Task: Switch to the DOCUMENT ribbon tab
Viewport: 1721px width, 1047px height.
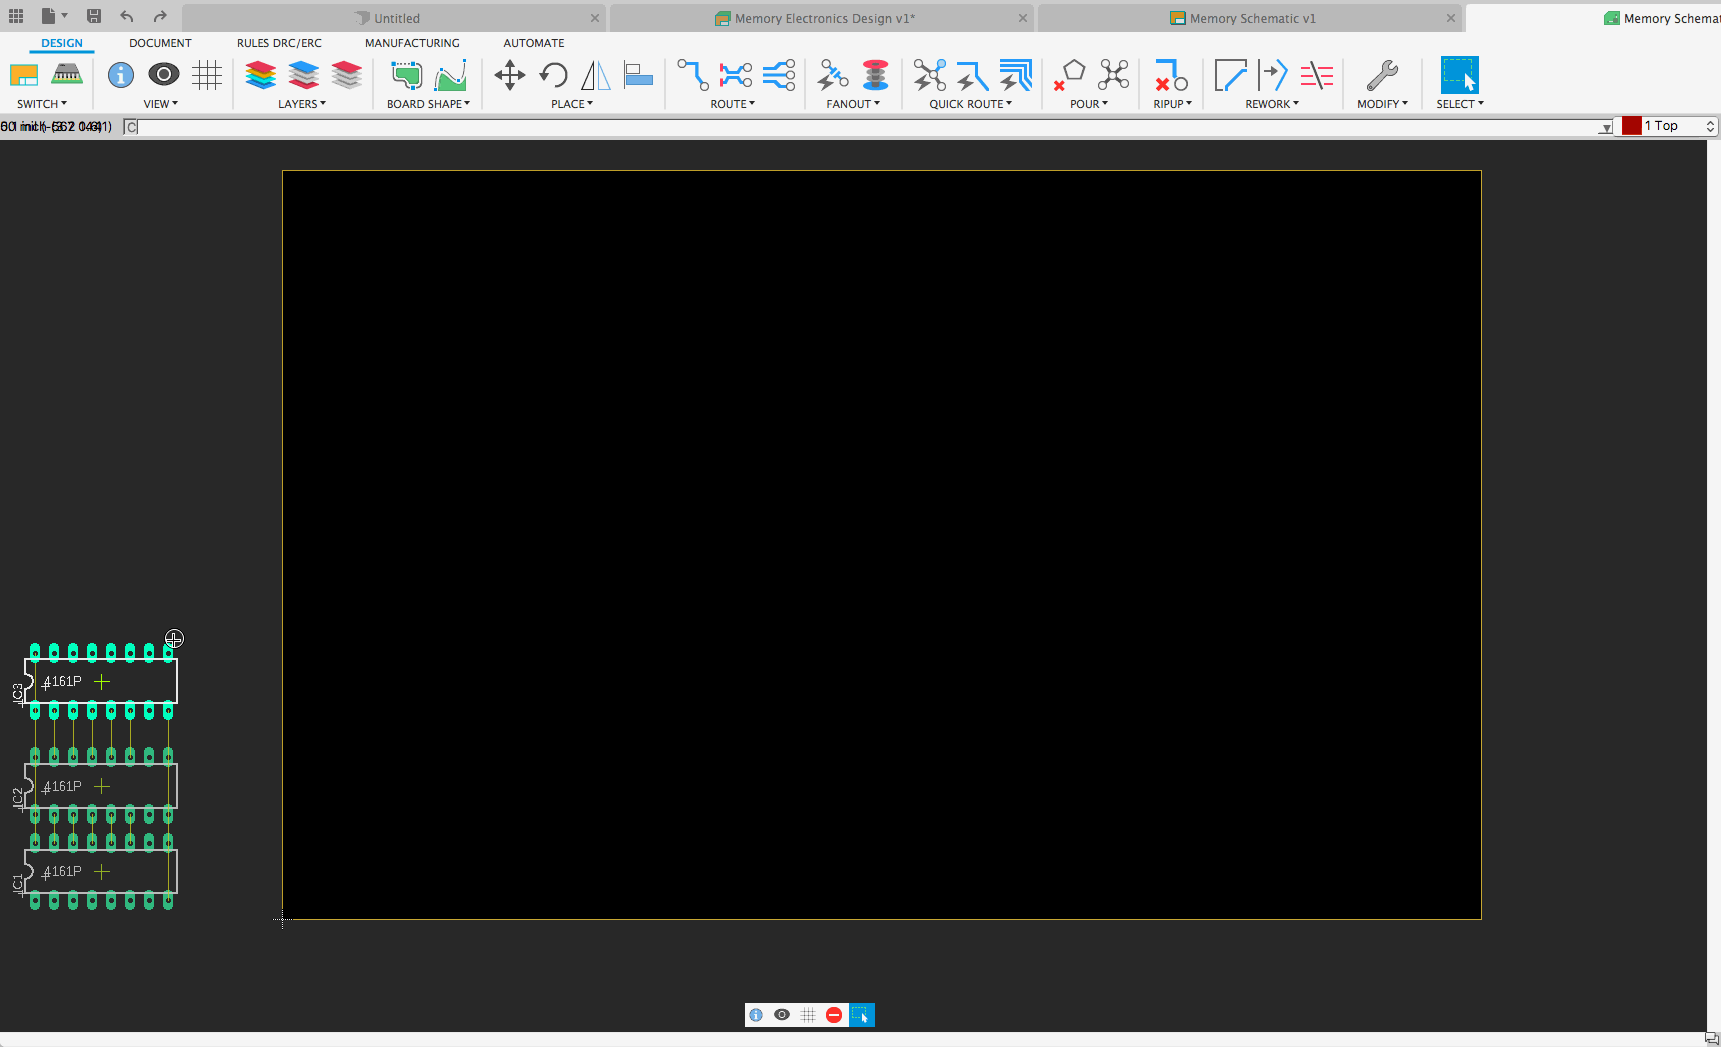Action: 160,43
